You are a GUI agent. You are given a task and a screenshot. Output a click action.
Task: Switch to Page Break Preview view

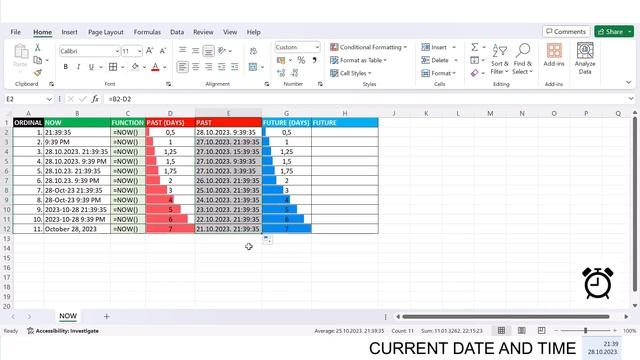pyautogui.click(x=541, y=330)
